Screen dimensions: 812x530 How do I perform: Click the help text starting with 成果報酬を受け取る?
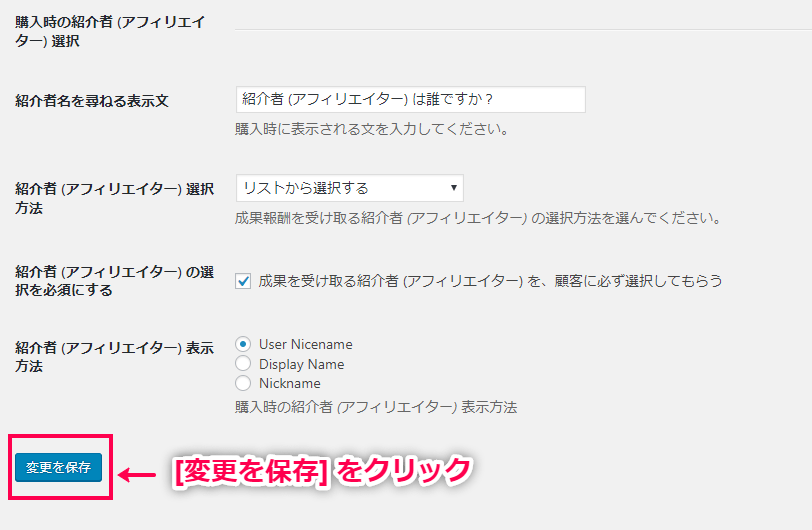coord(478,218)
